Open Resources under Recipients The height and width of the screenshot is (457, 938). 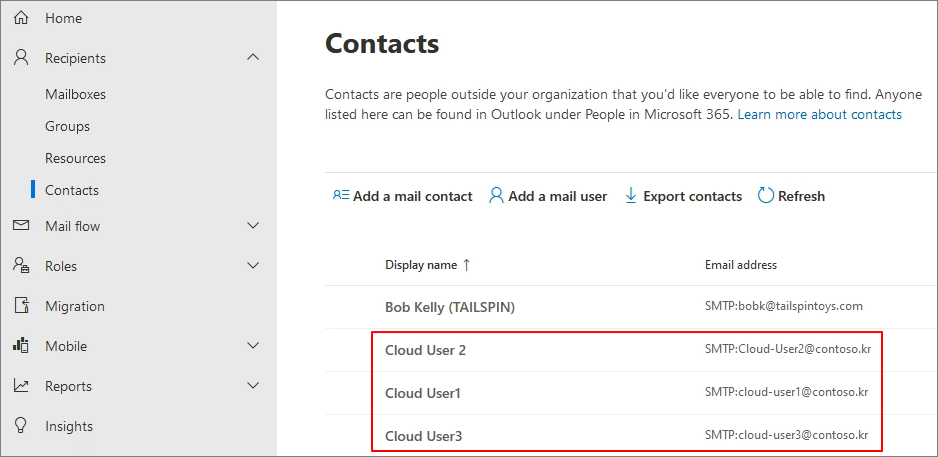(x=75, y=159)
